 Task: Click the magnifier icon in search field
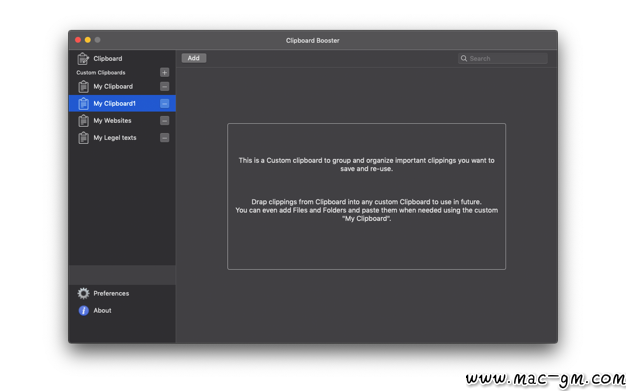[x=464, y=58]
